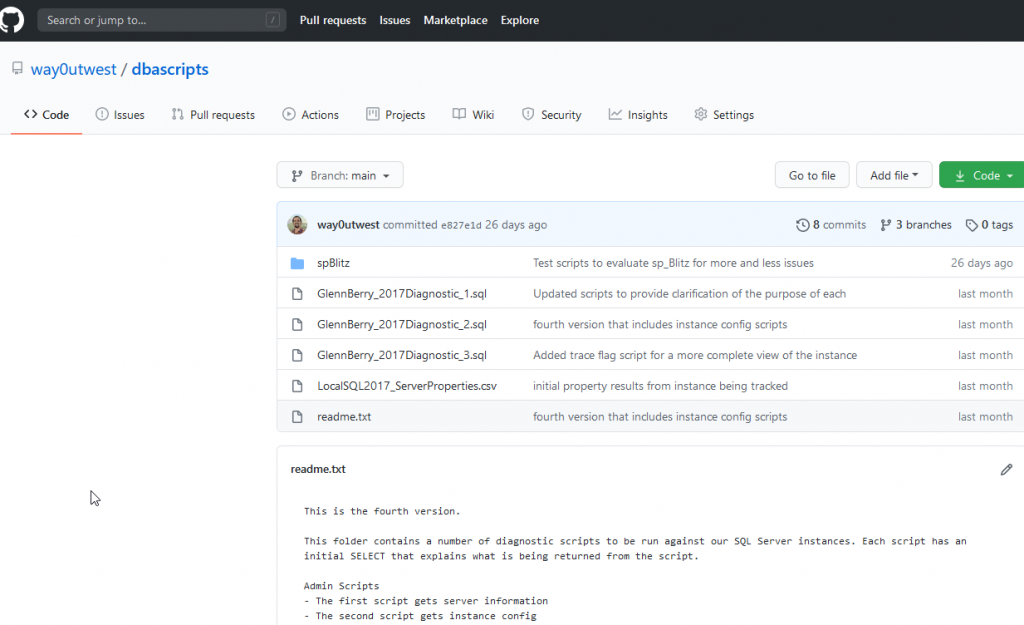
Task: Select Marketplace in the top navigation
Action: [x=455, y=19]
